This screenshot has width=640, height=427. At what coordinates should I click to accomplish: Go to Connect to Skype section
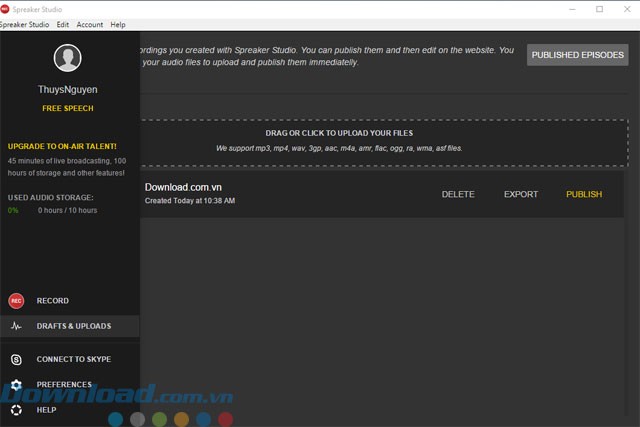[x=73, y=359]
